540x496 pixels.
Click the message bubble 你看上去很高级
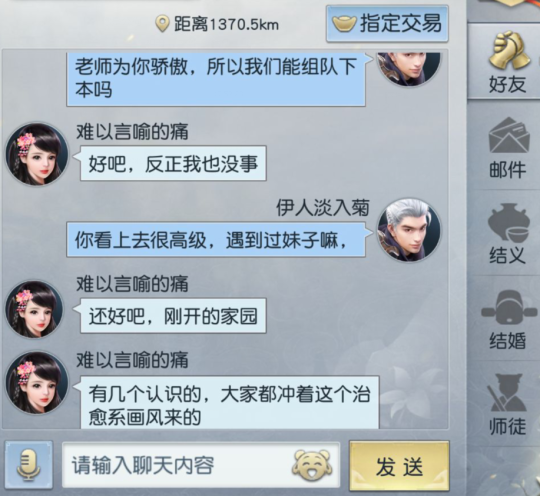point(216,240)
